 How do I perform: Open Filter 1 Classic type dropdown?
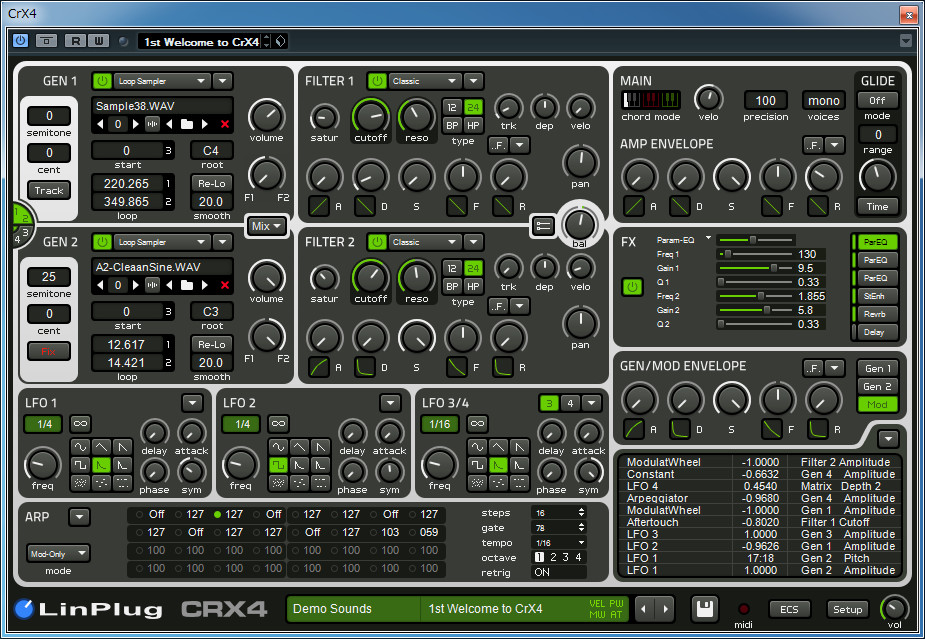(x=425, y=81)
